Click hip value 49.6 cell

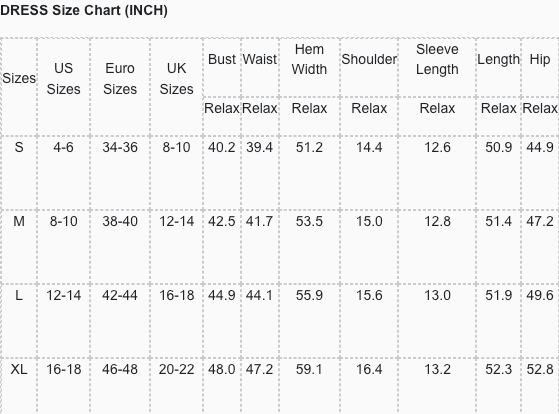(540, 295)
